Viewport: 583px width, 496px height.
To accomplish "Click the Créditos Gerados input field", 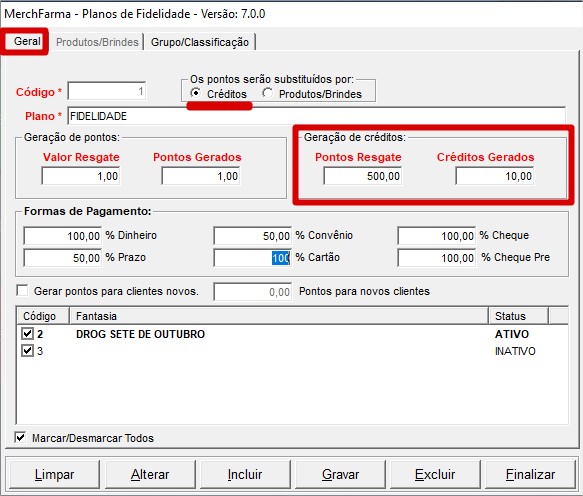I will point(495,176).
